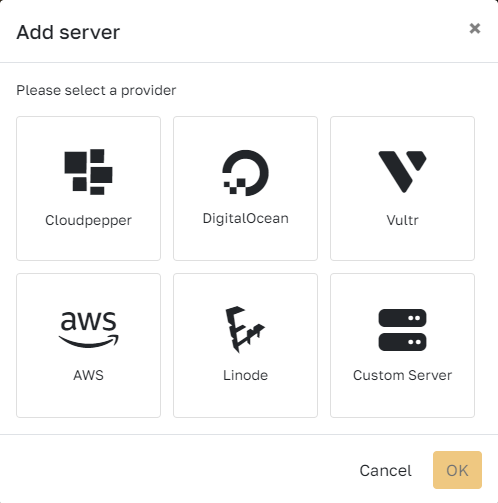Click the Linode text label

pos(245,375)
